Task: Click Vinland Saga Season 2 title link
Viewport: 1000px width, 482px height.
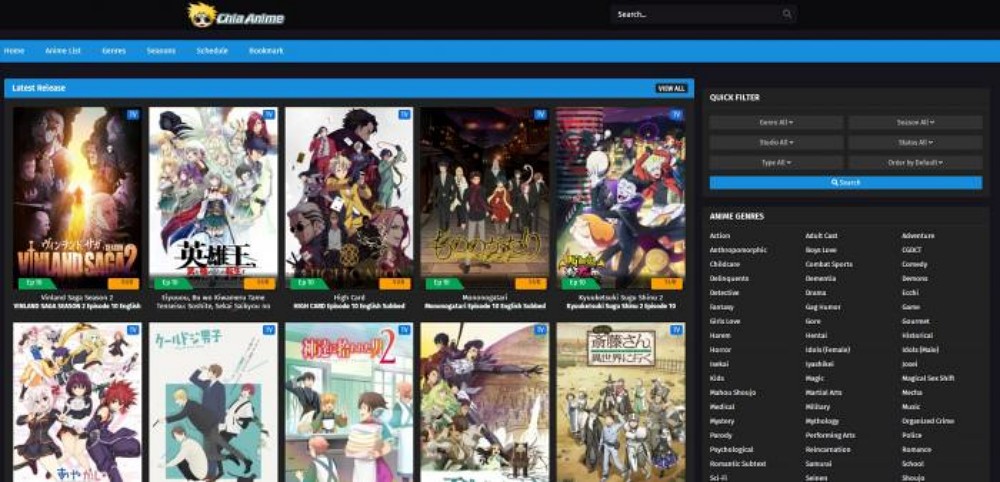Action: pyautogui.click(x=77, y=298)
